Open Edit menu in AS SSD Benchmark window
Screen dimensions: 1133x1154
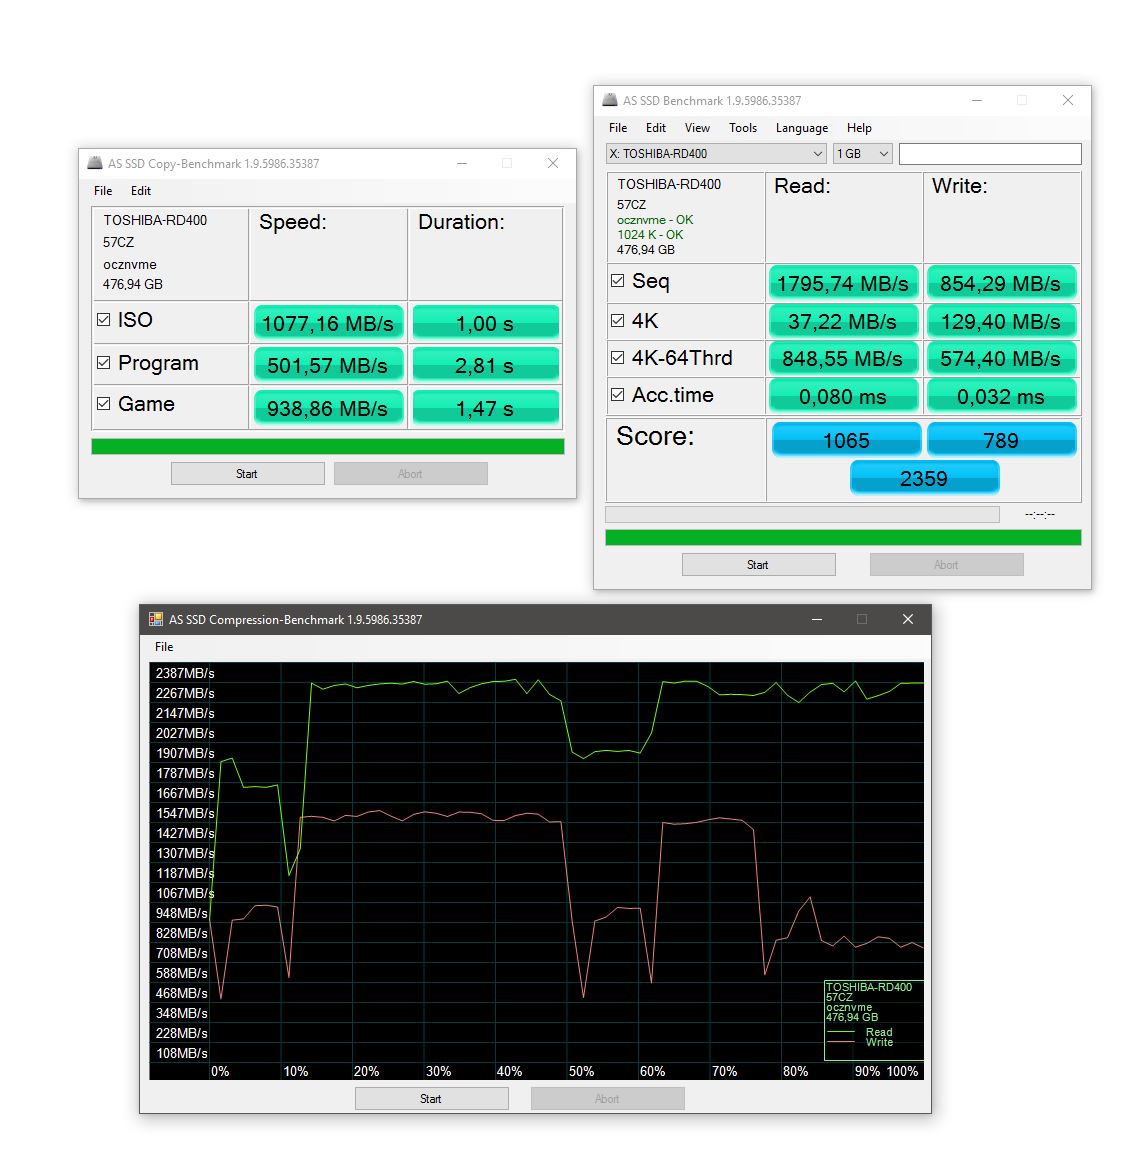click(655, 127)
